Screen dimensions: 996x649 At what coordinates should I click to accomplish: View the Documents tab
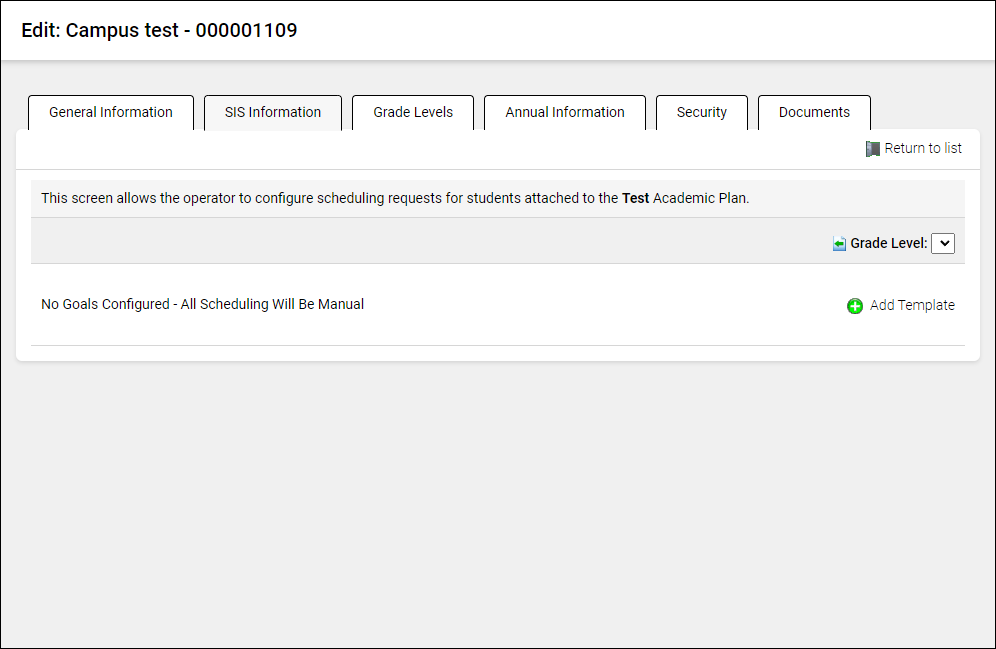tap(814, 112)
